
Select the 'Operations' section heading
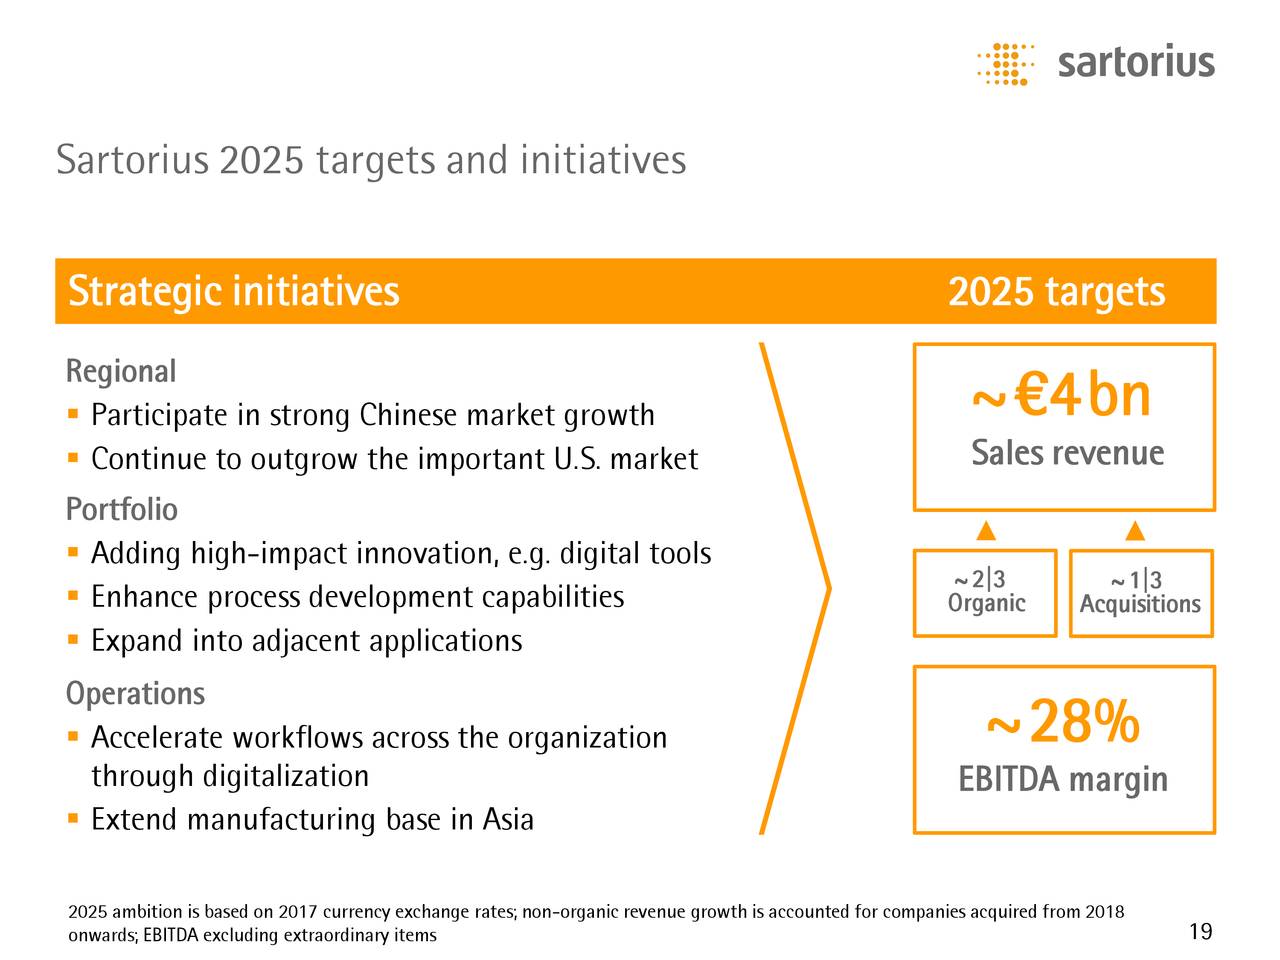tap(135, 693)
